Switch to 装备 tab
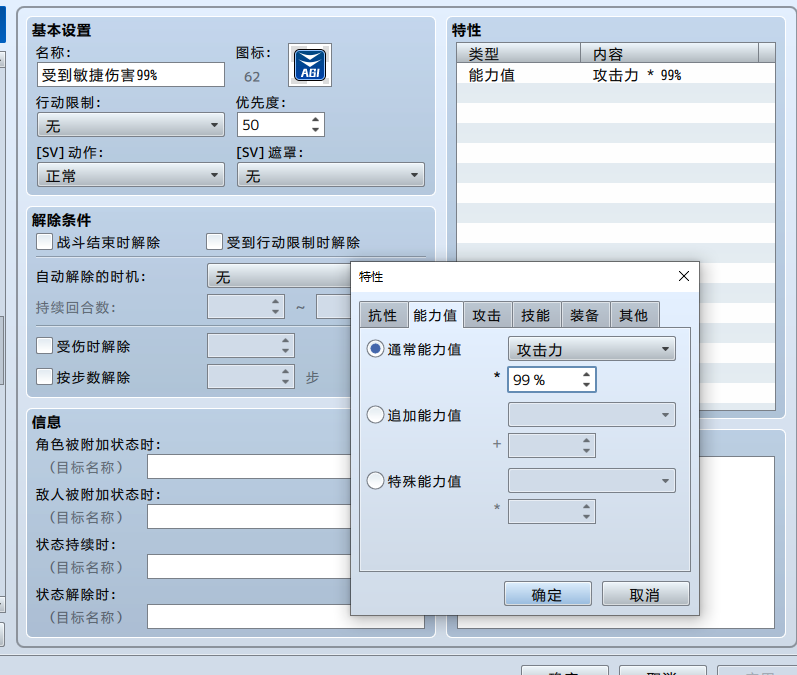 pyautogui.click(x=585, y=315)
